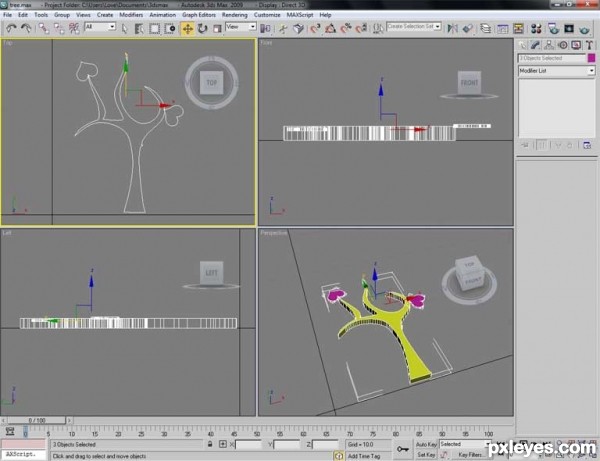
Task: Activate the Select and Rotate tool
Action: point(202,29)
